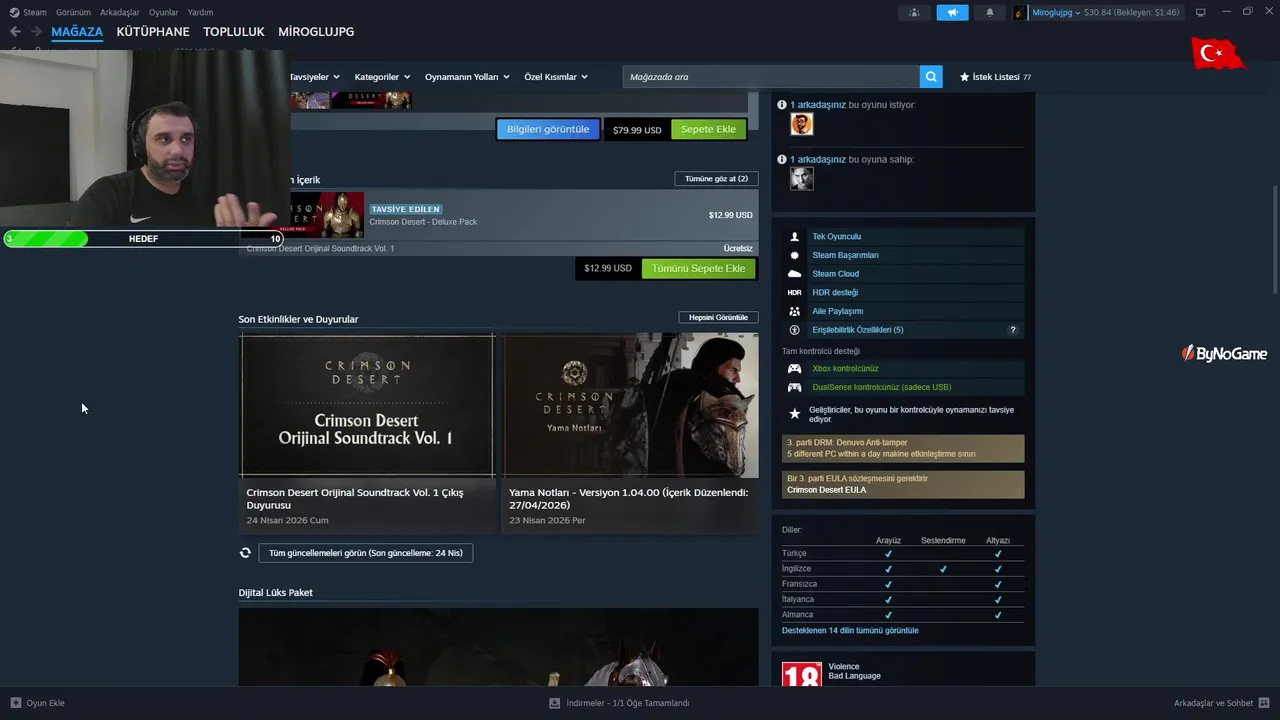Click the Tümünü Sepete Ekle button
This screenshot has width=1280, height=720.
point(698,268)
